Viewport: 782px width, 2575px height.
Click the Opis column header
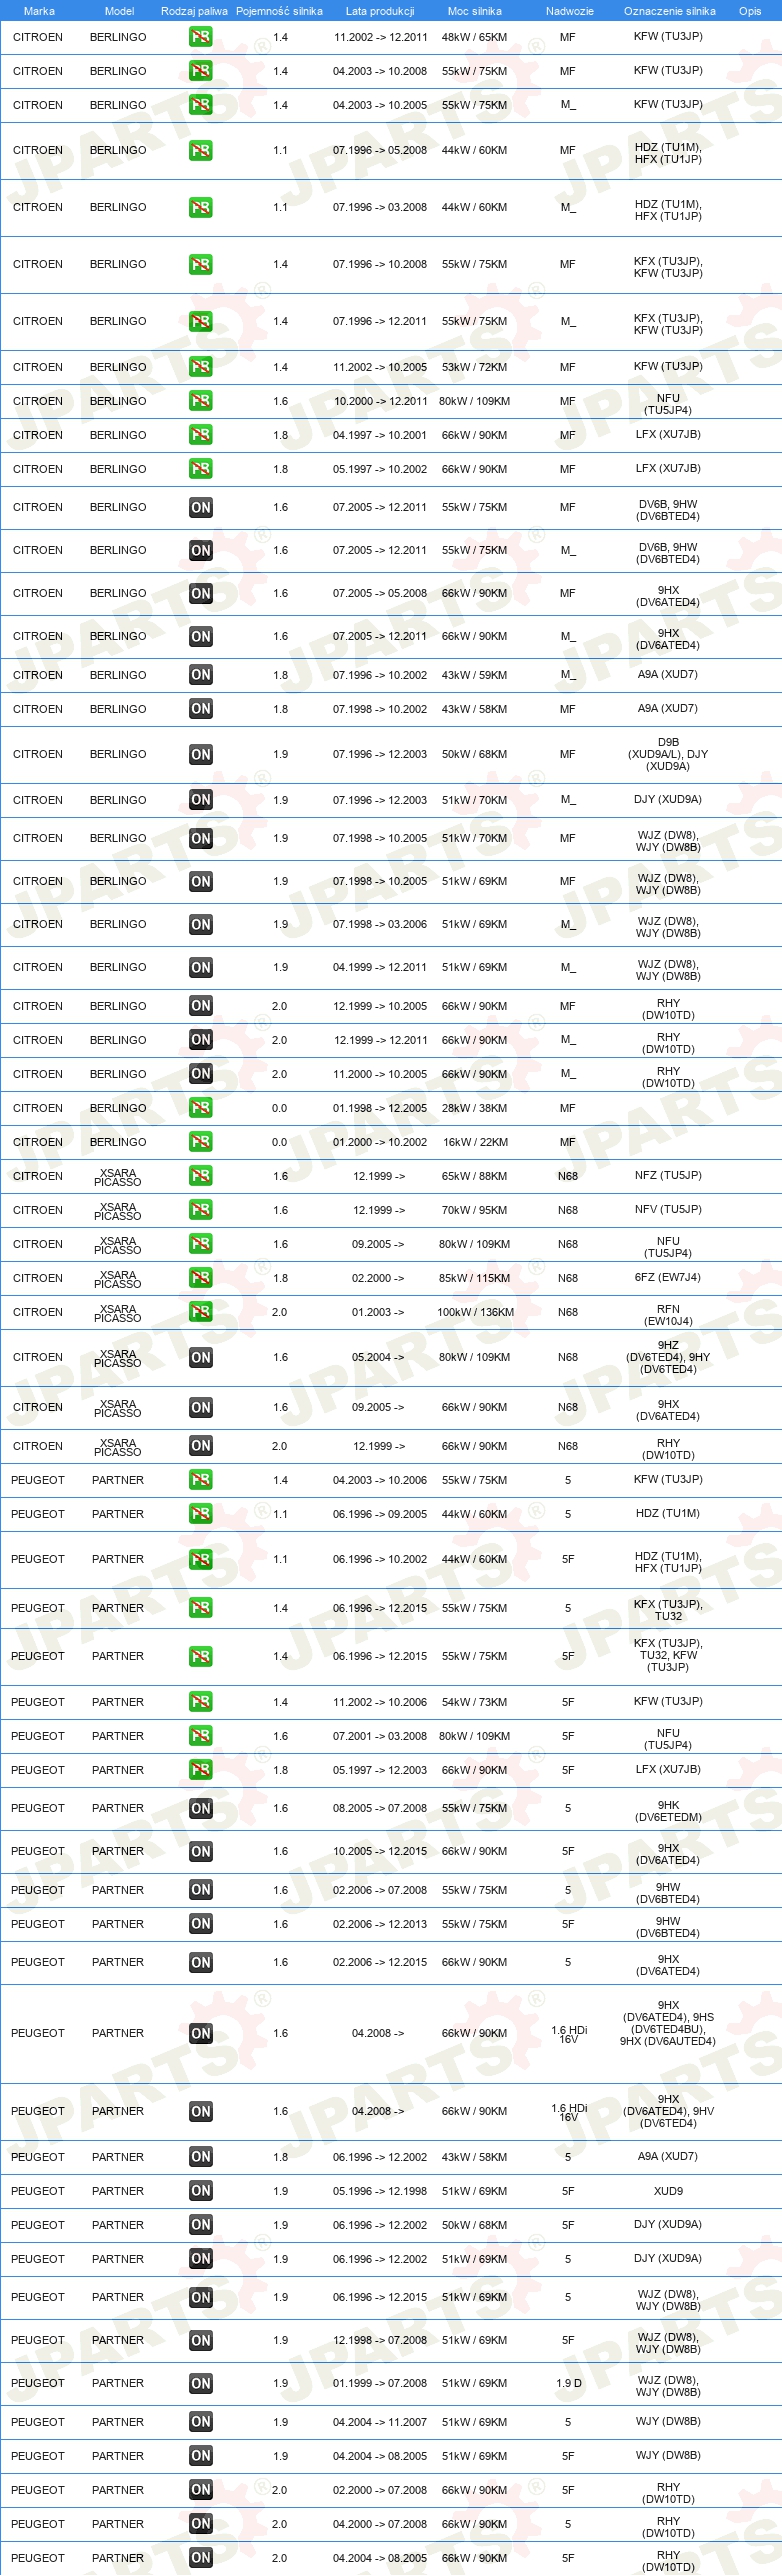[750, 11]
